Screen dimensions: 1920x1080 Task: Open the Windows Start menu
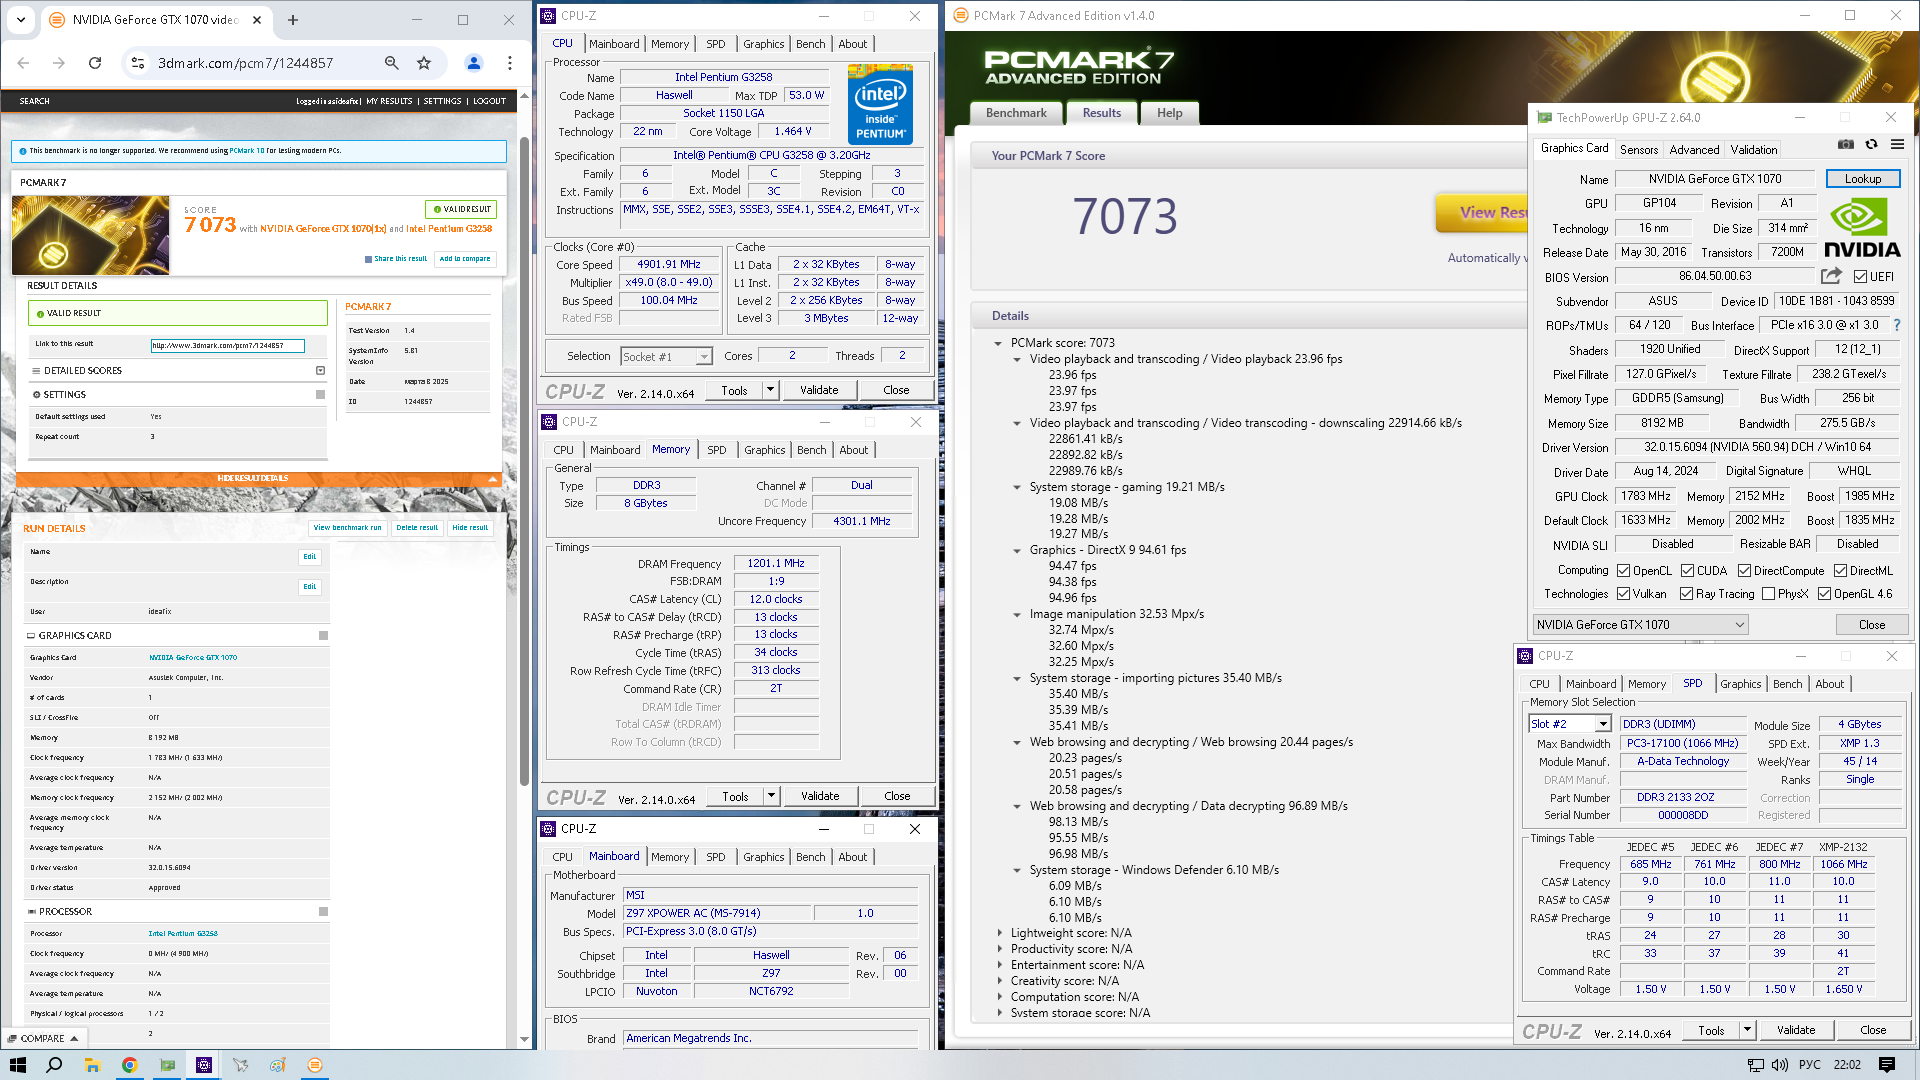click(18, 1065)
